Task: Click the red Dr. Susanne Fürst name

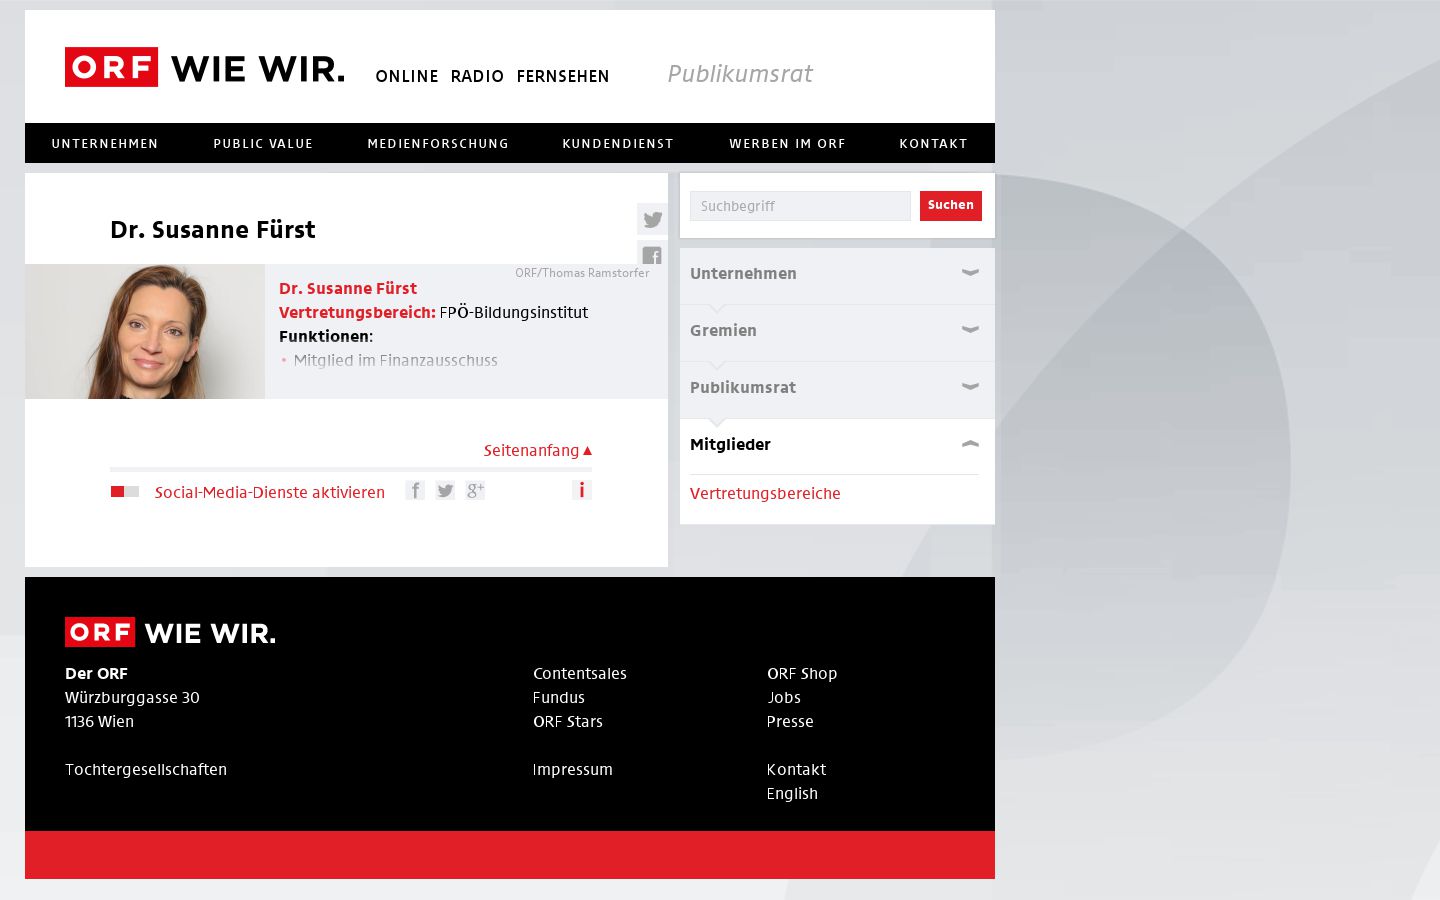Action: pos(348,288)
